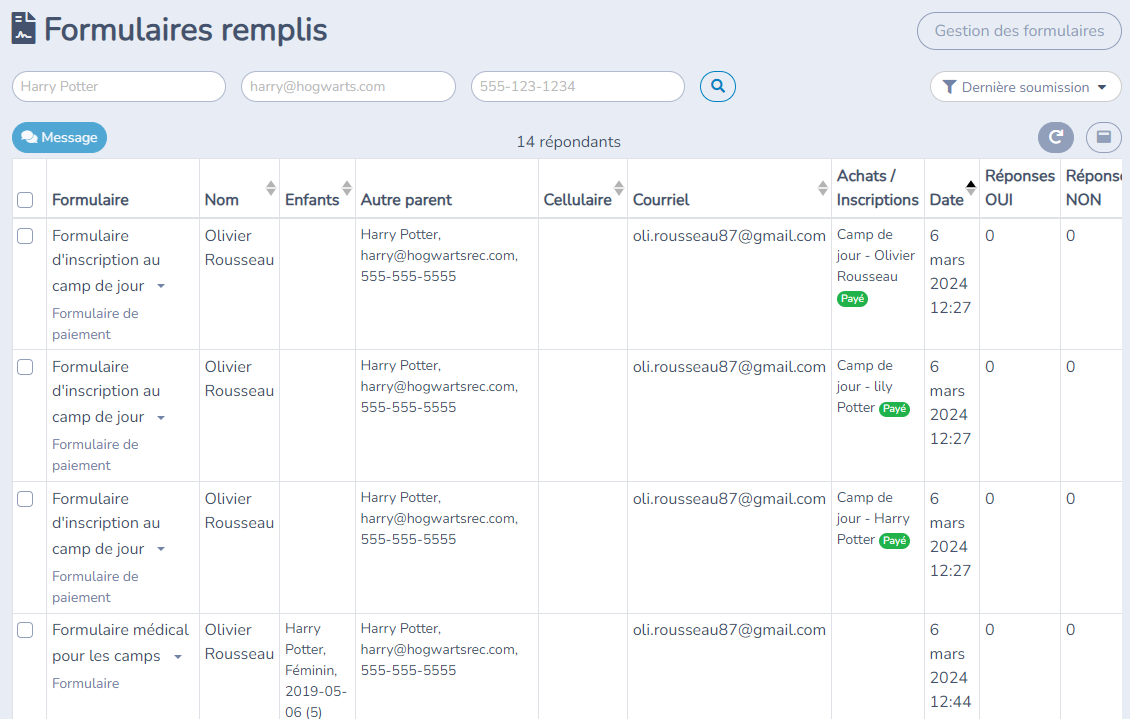Click the Payé badge in the Camp de jour - Harry Potter row
The width and height of the screenshot is (1130, 719).
coord(894,540)
